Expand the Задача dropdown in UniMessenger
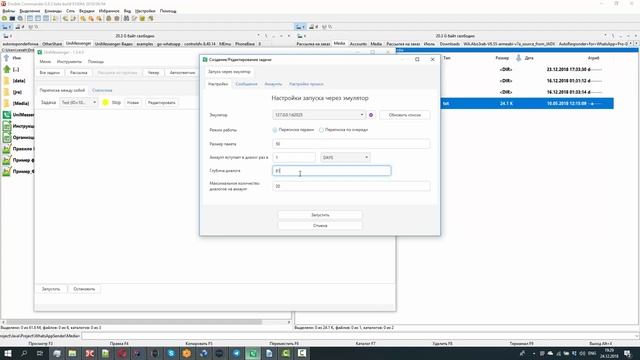Viewport: 640px width, 360px height. tap(94, 102)
